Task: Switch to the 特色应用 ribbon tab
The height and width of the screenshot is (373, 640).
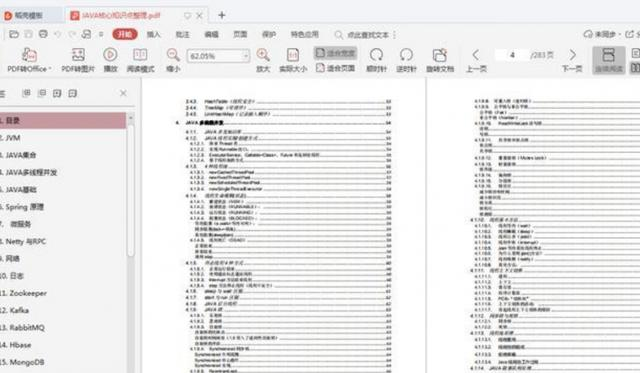Action: tap(304, 35)
